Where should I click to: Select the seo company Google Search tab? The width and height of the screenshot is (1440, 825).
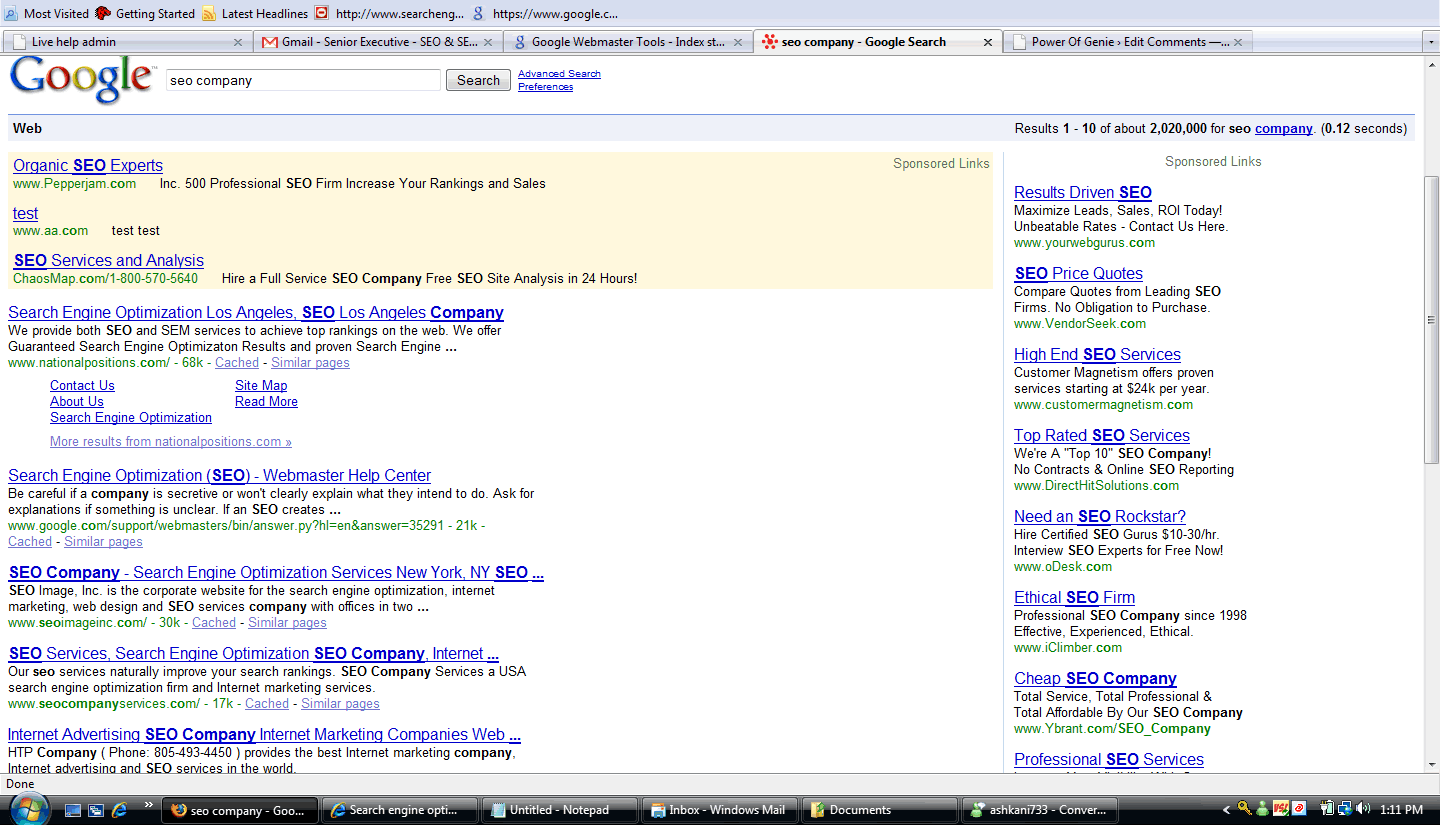(878, 42)
